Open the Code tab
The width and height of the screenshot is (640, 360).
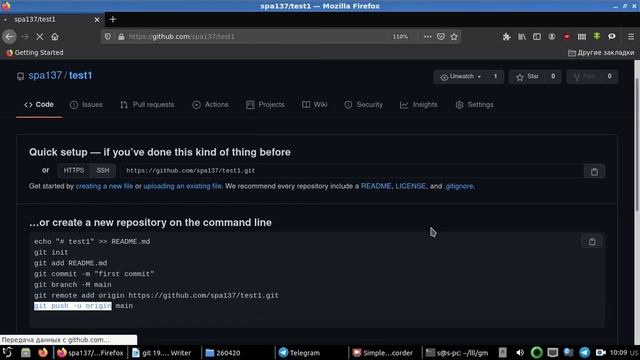coord(39,104)
